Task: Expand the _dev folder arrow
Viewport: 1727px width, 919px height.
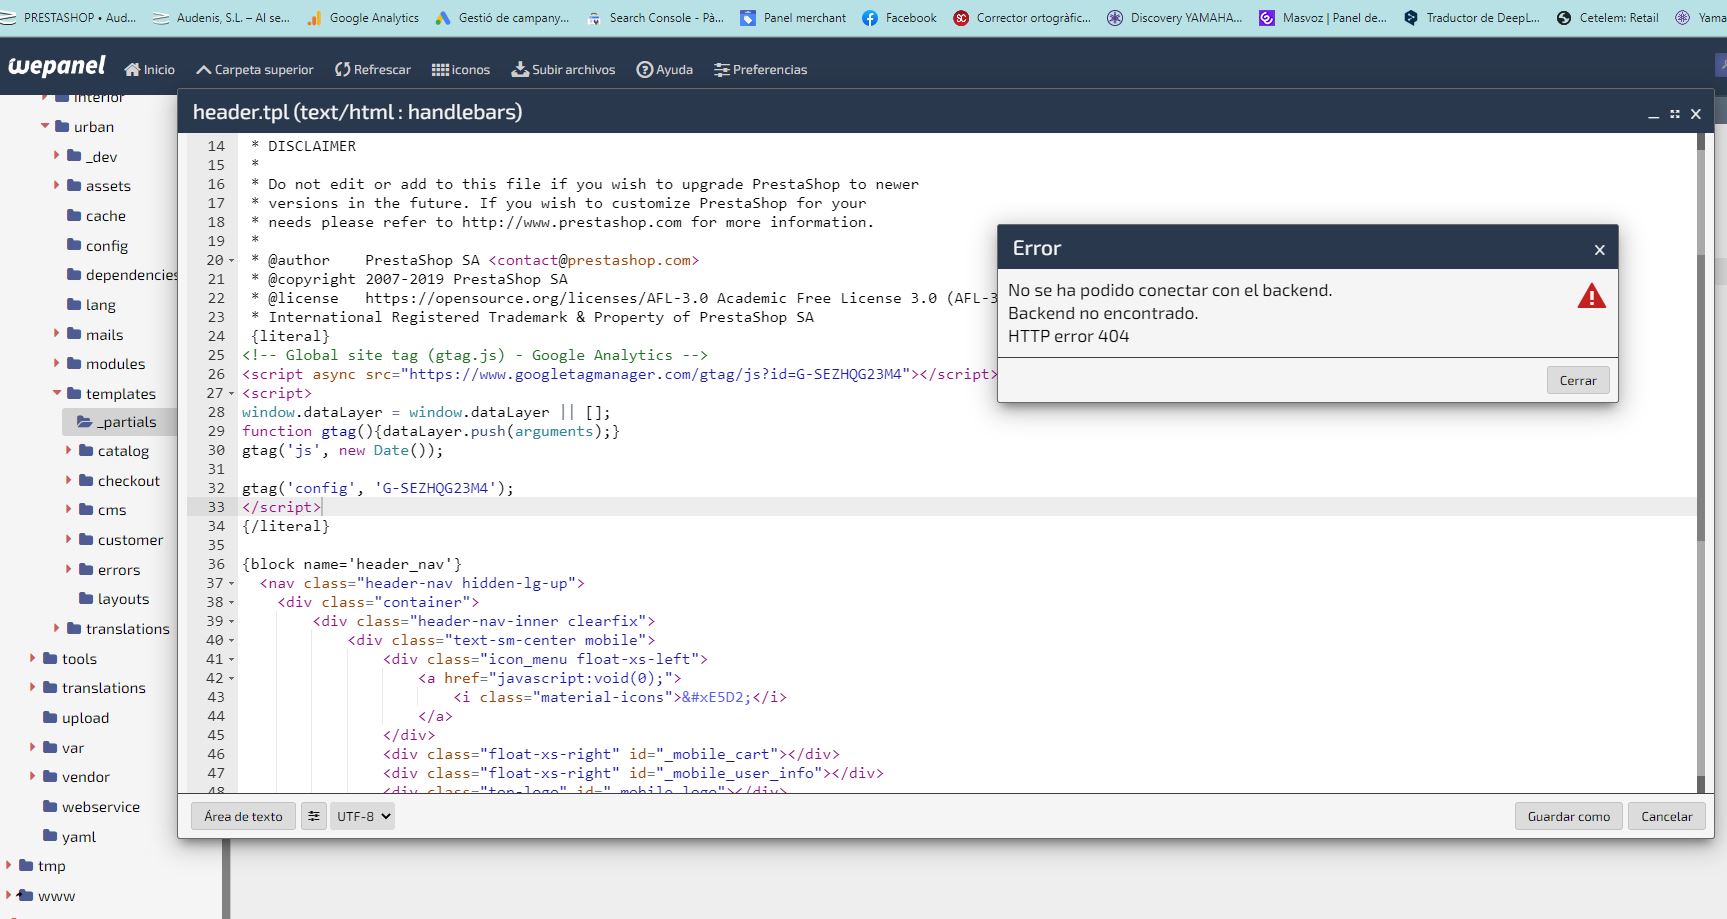Action: coord(56,156)
